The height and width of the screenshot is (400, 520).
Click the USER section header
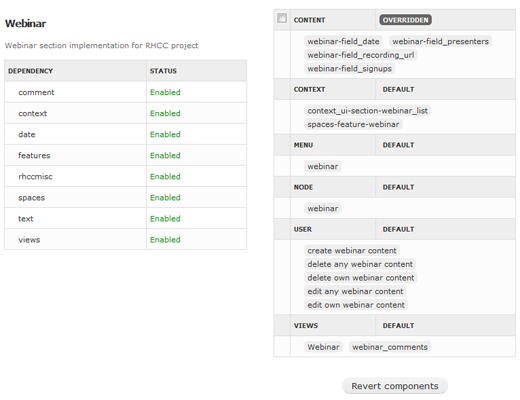303,229
